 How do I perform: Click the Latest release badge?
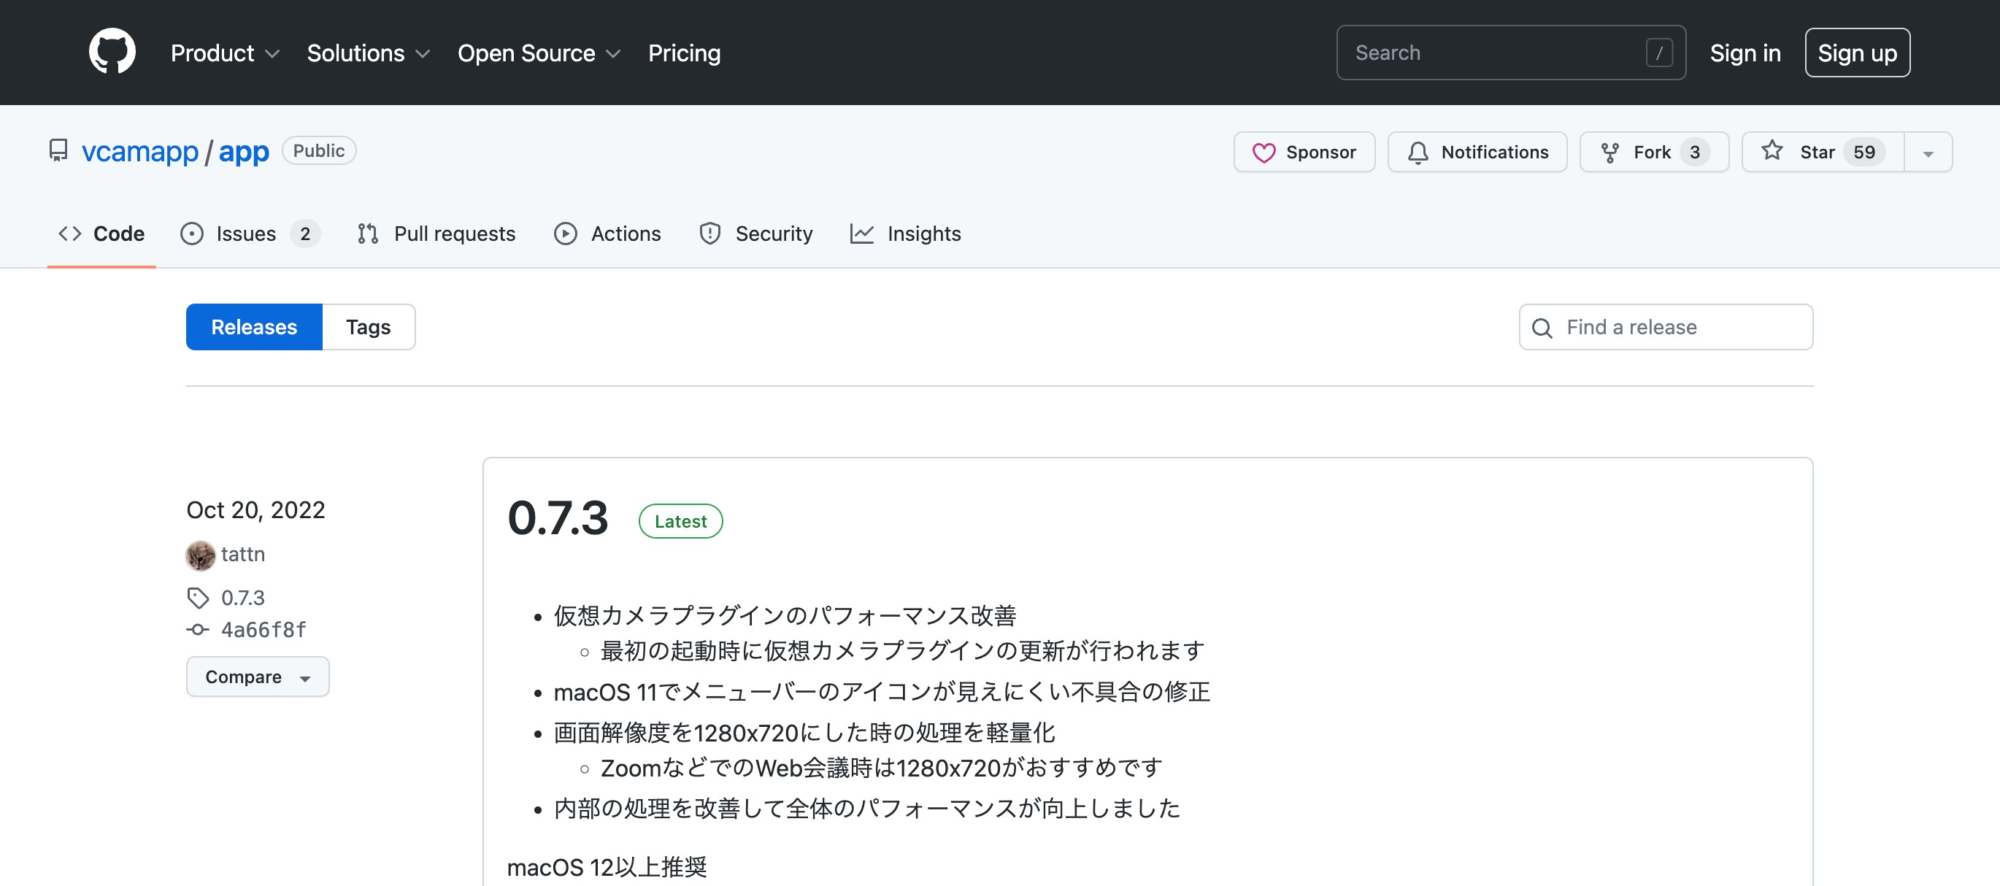681,521
